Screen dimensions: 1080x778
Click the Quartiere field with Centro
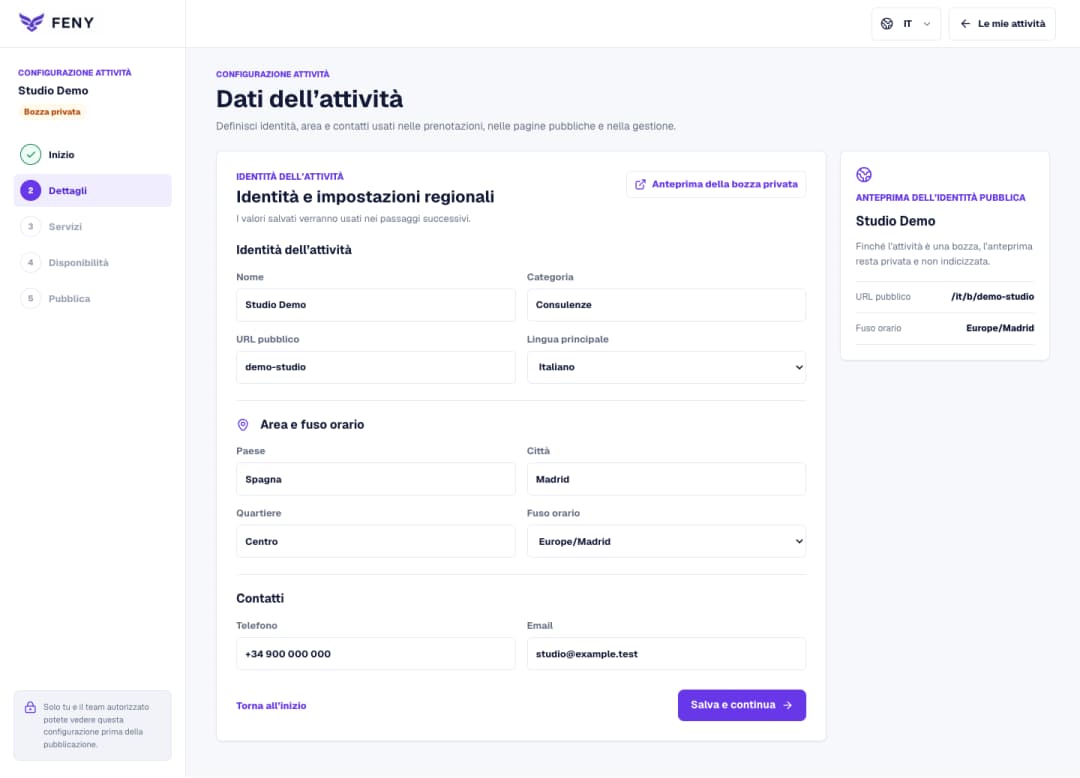pos(375,541)
